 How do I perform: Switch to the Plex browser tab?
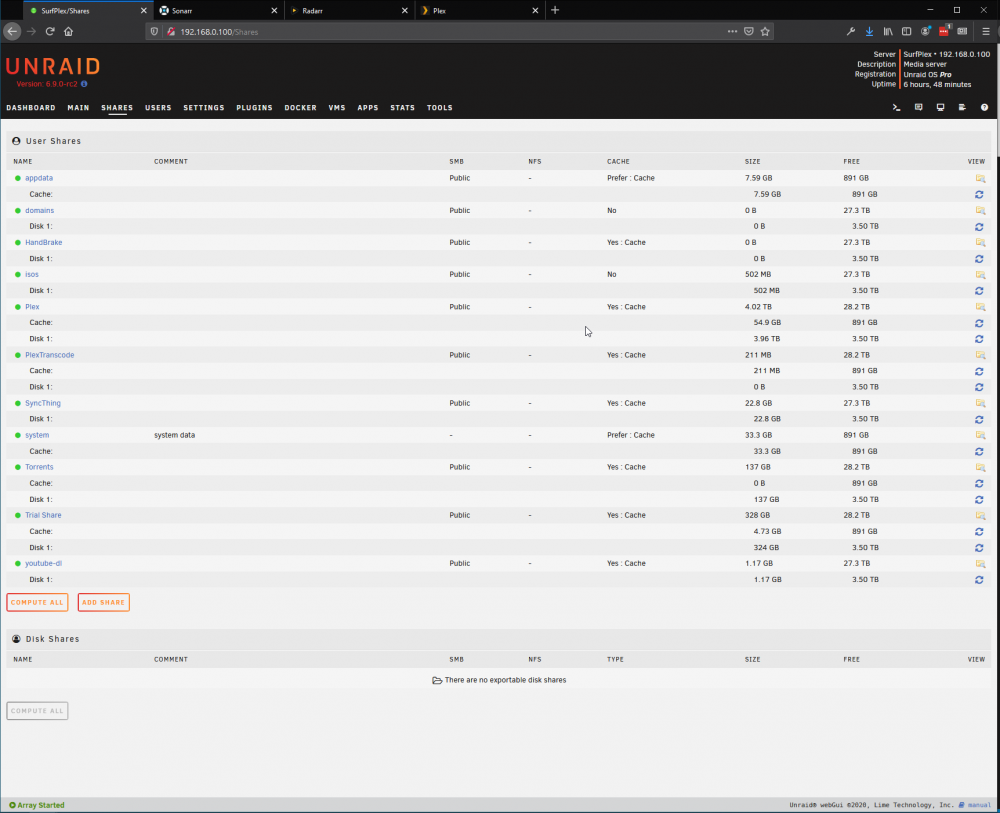coord(480,11)
